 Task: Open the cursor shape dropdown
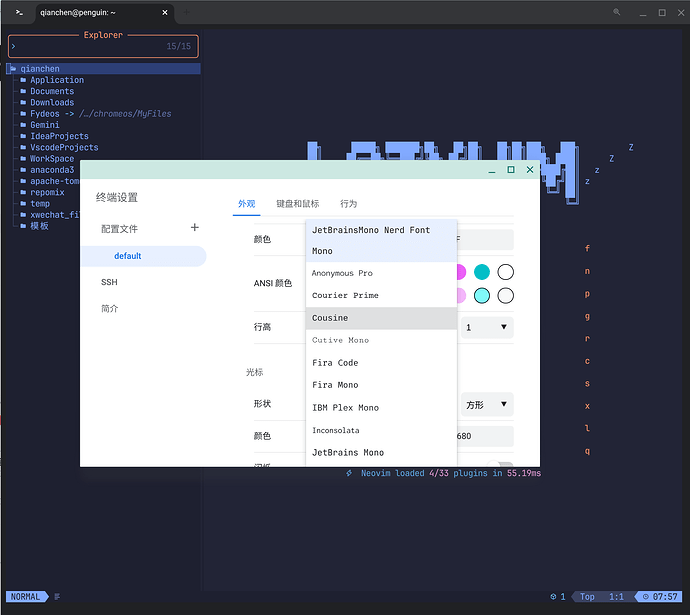click(x=487, y=405)
